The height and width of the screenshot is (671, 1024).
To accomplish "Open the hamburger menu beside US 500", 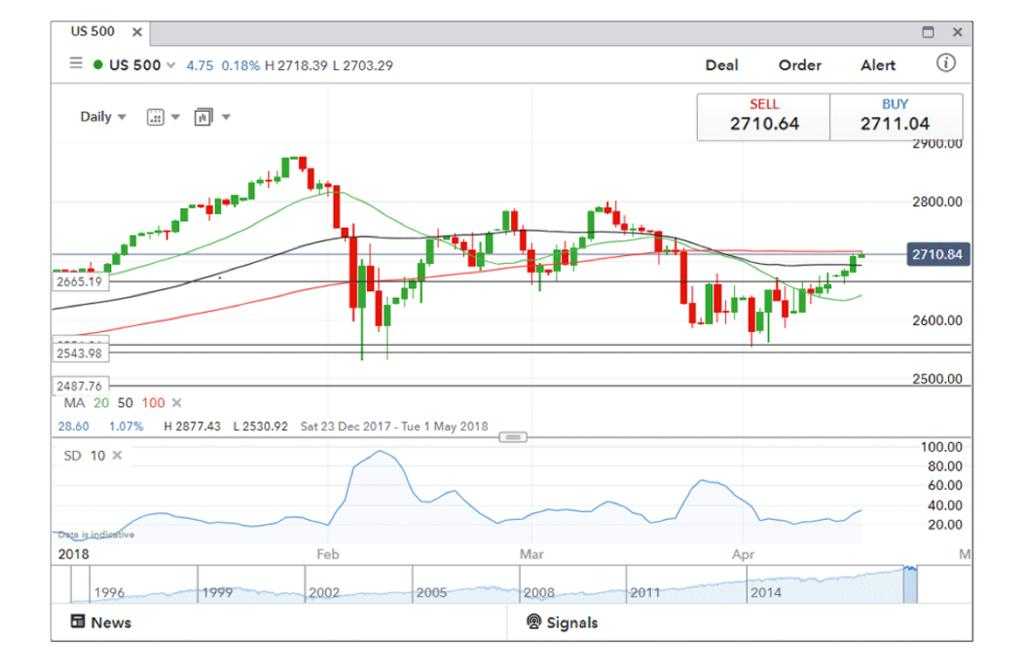I will [x=76, y=64].
